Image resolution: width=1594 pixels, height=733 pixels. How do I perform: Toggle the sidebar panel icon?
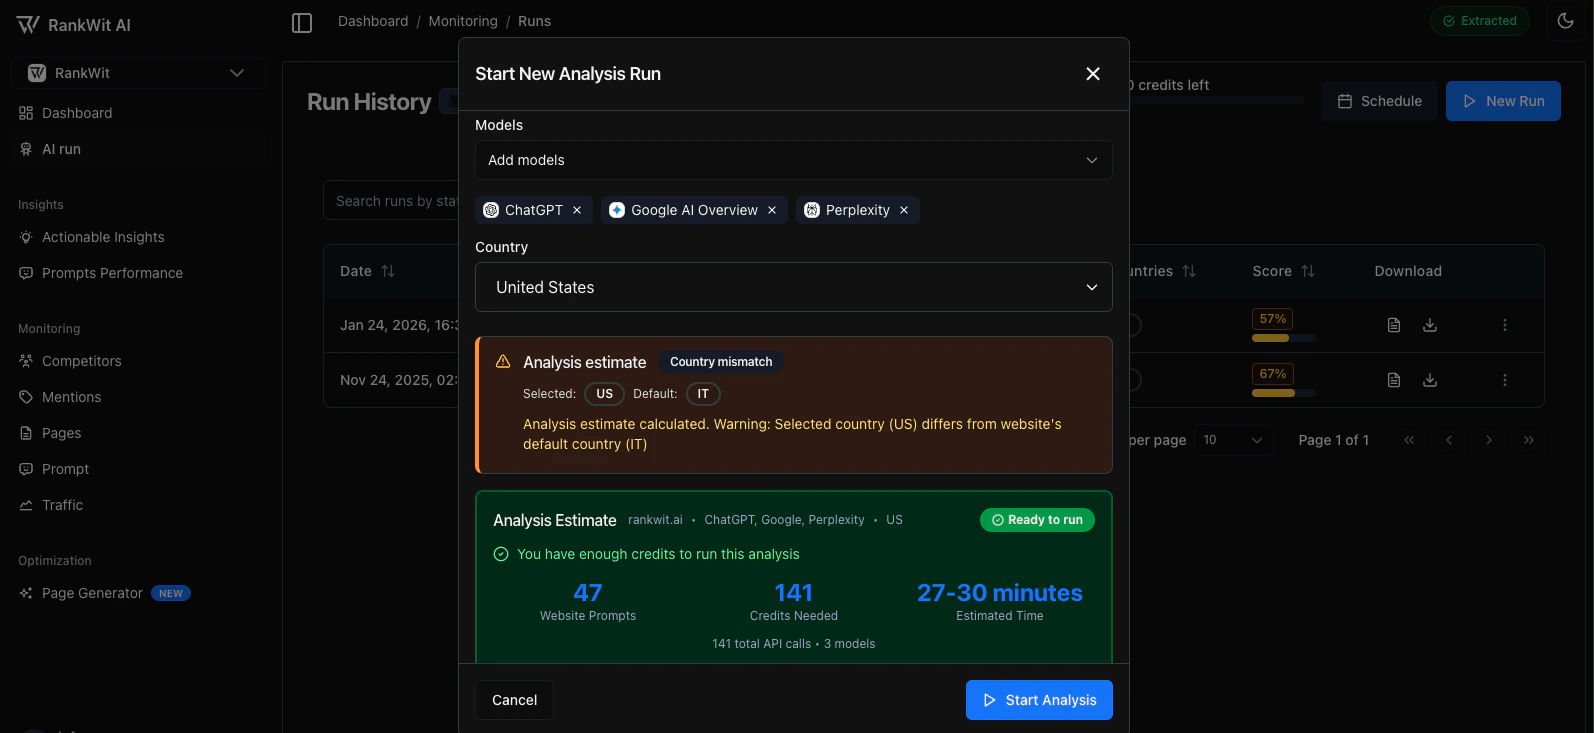click(x=302, y=22)
